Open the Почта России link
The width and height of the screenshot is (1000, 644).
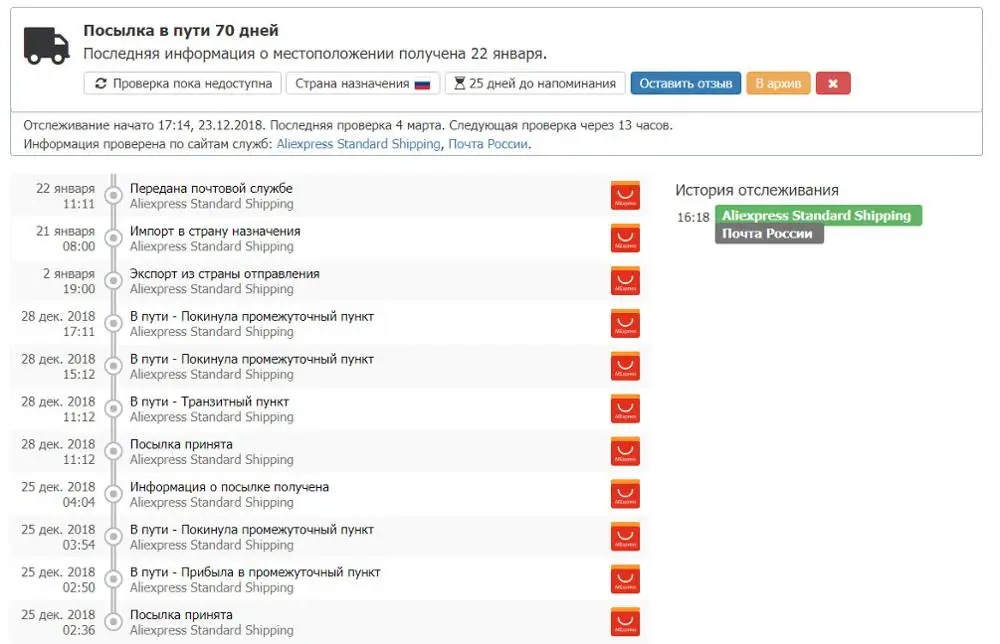[488, 144]
